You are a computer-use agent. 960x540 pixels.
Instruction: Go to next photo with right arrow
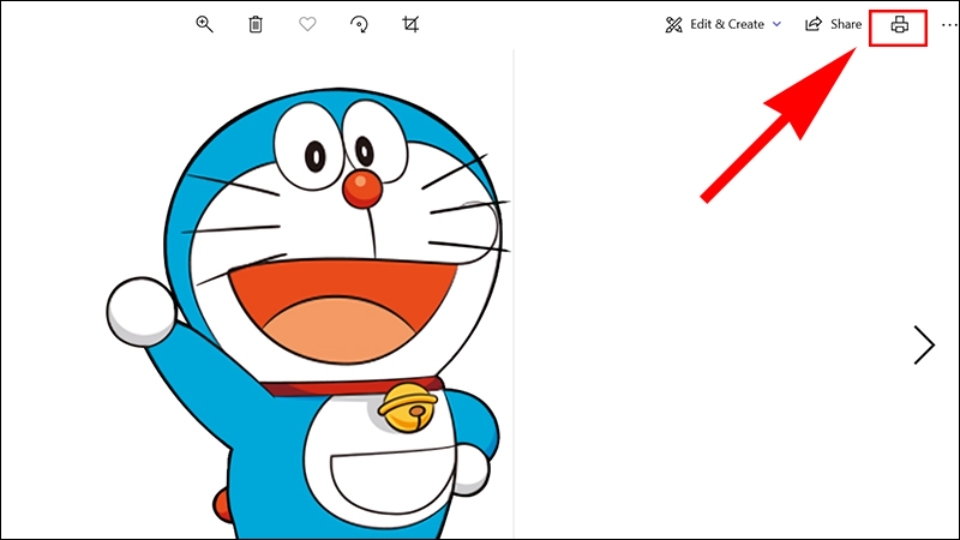(x=924, y=345)
